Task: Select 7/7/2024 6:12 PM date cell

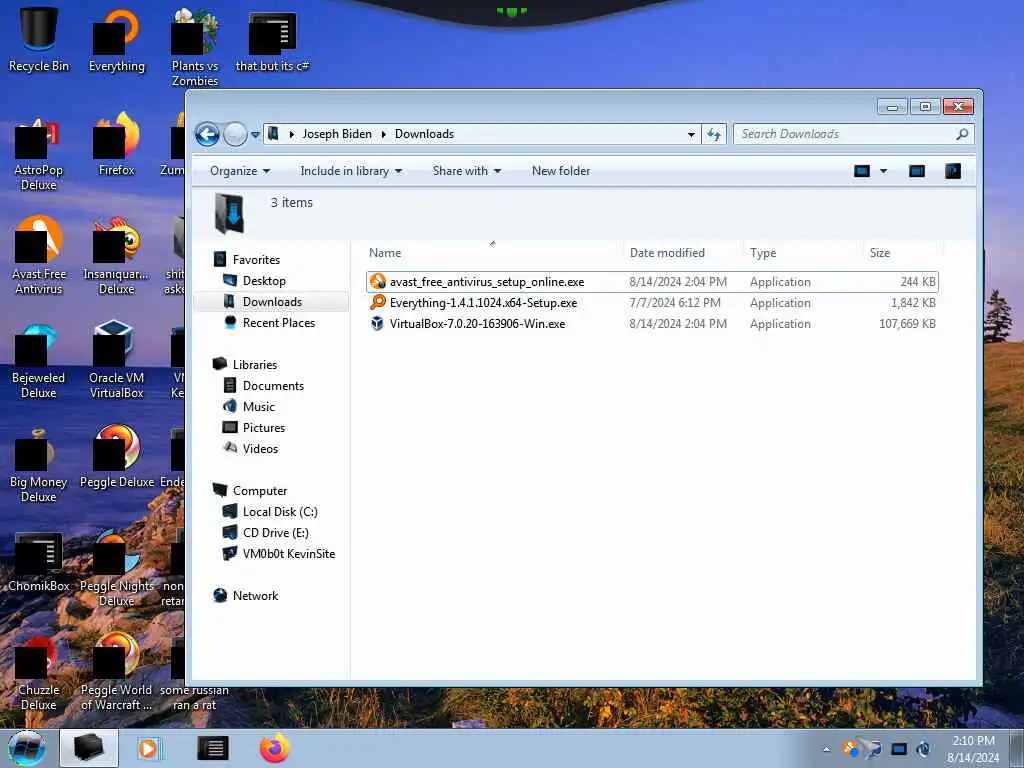Action: tap(675, 303)
